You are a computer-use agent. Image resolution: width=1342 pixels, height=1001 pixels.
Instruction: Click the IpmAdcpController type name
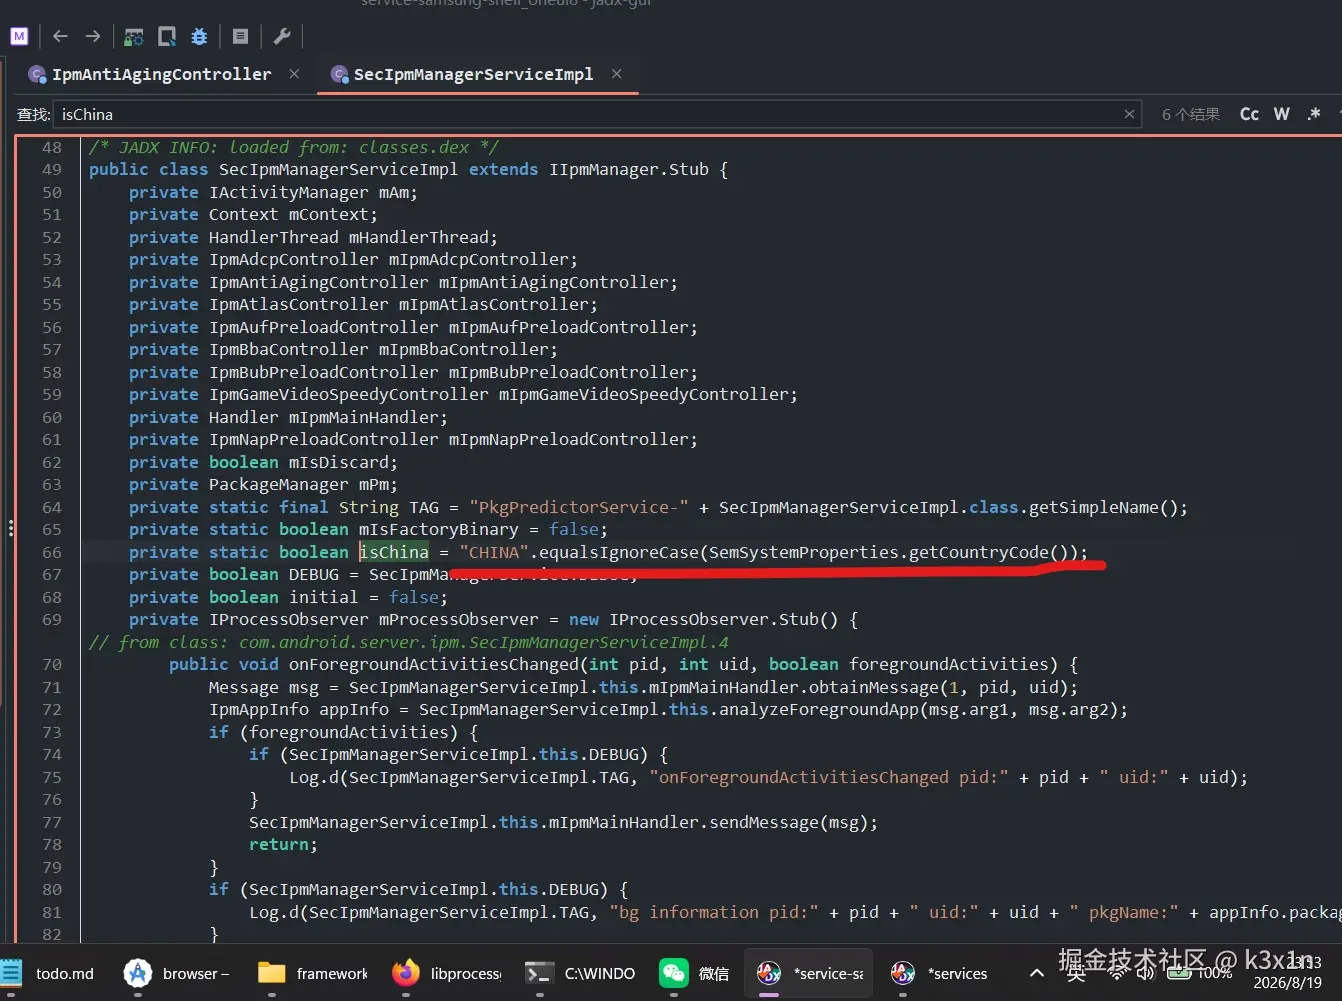[x=294, y=260]
